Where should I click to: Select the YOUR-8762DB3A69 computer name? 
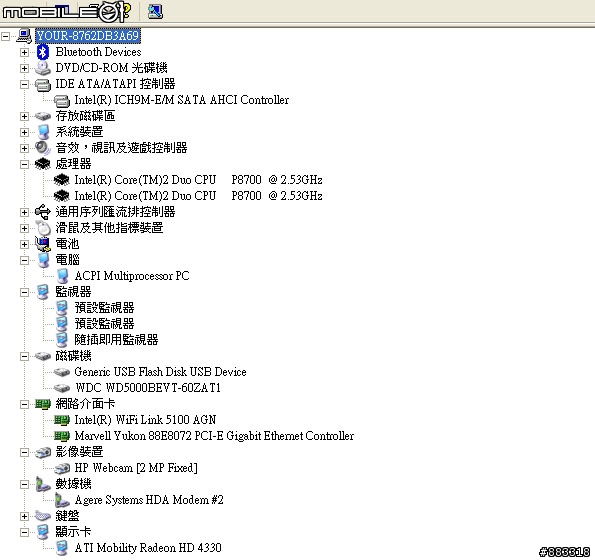point(88,36)
